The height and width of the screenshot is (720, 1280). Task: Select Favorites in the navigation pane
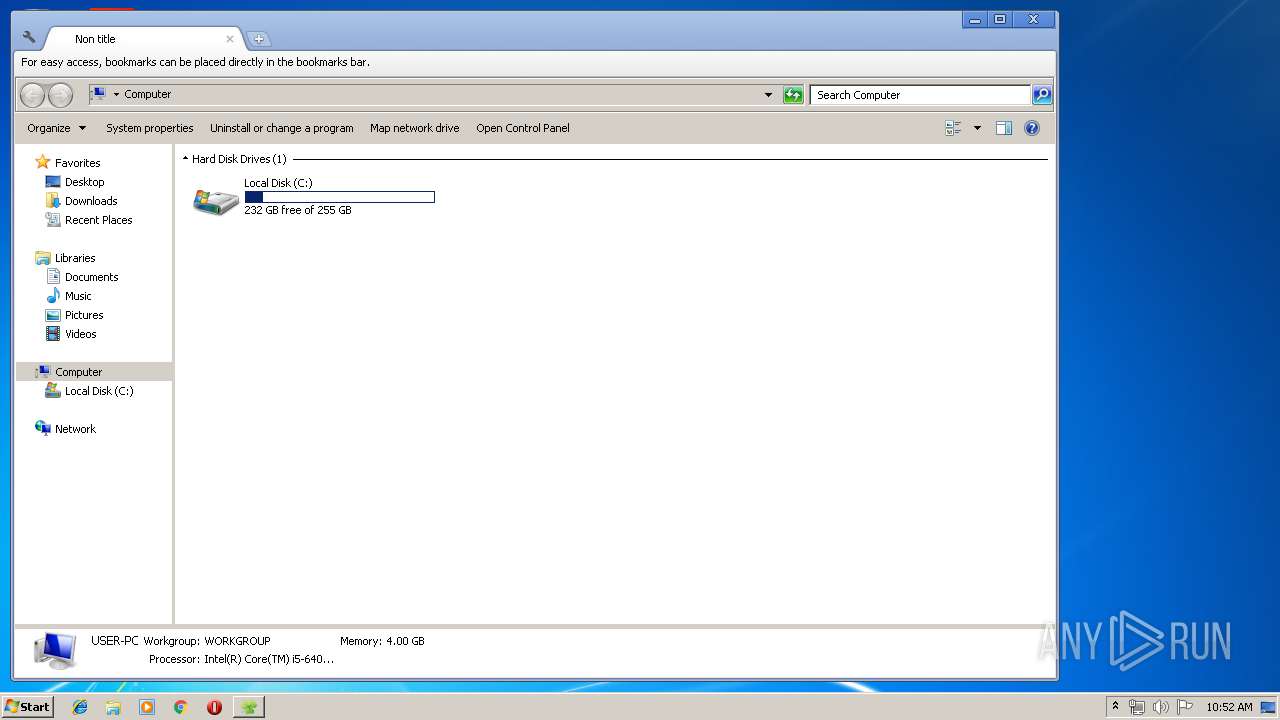(77, 163)
